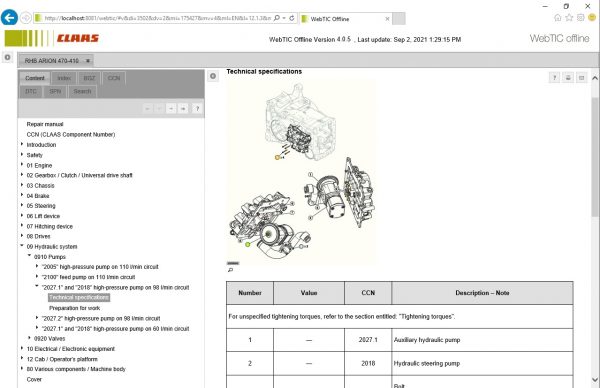Viewport: 600px width, 388px height.
Task: Expand "2100" feed pump on 110 l/min circuit
Action: pyautogui.click(x=37, y=277)
